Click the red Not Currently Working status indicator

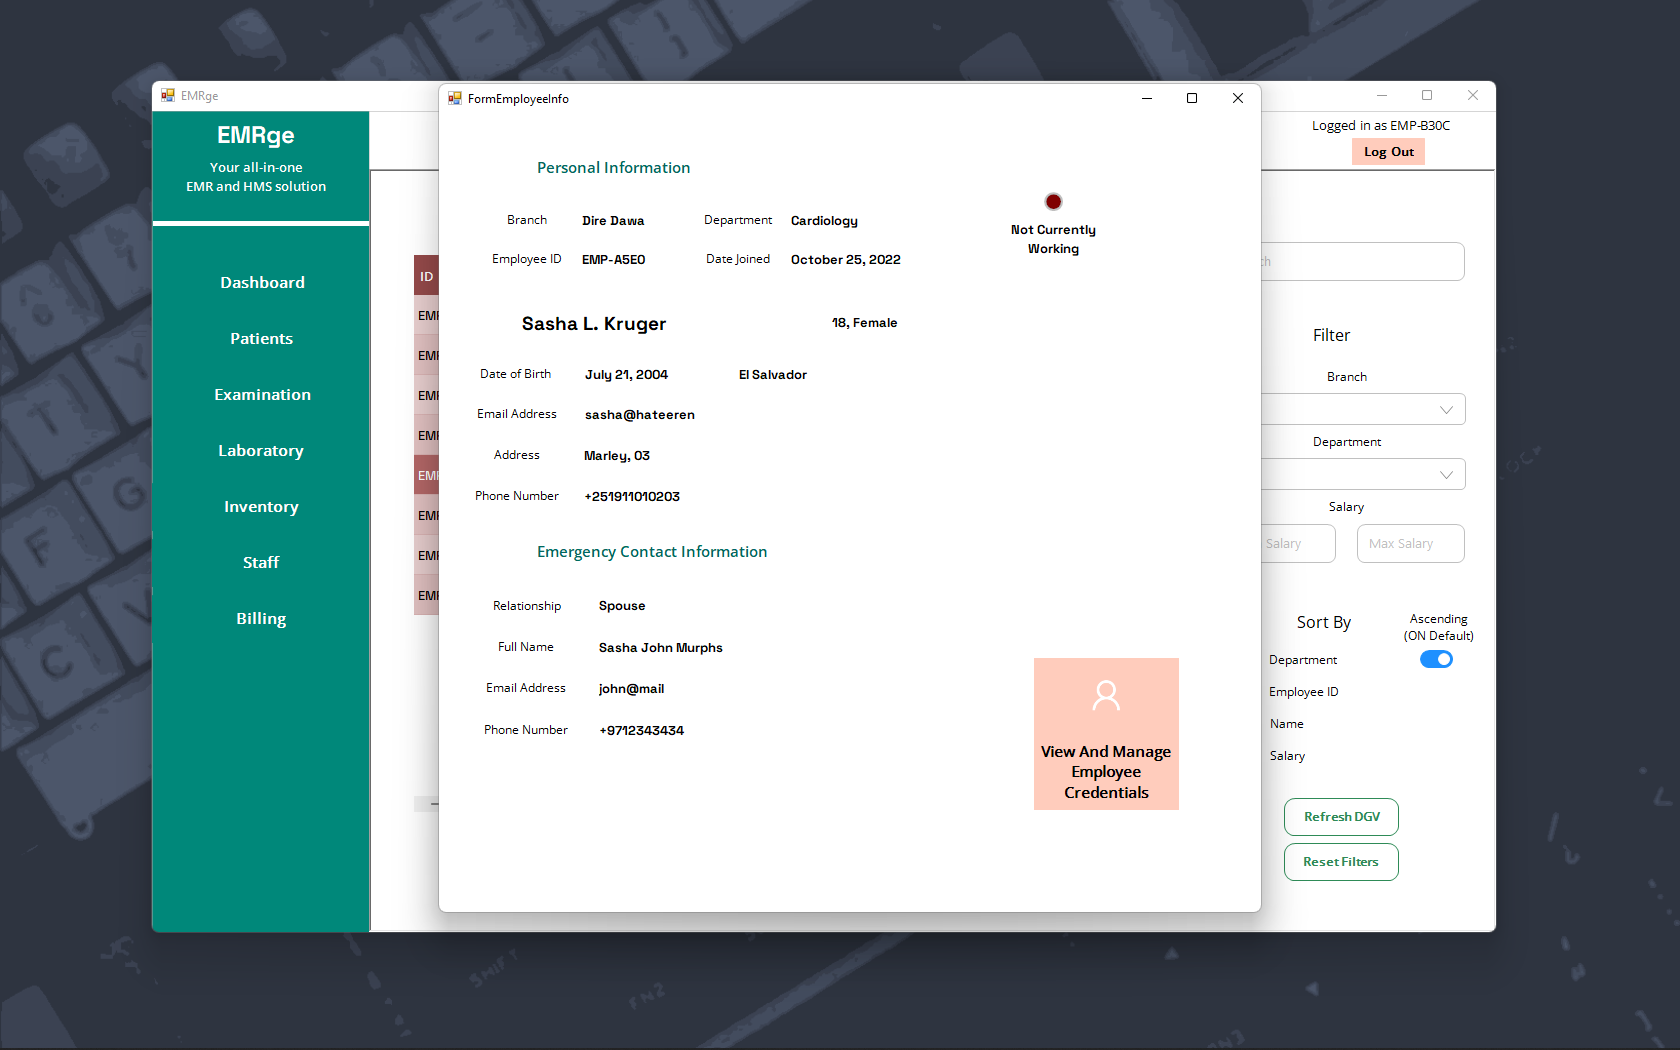(x=1053, y=201)
